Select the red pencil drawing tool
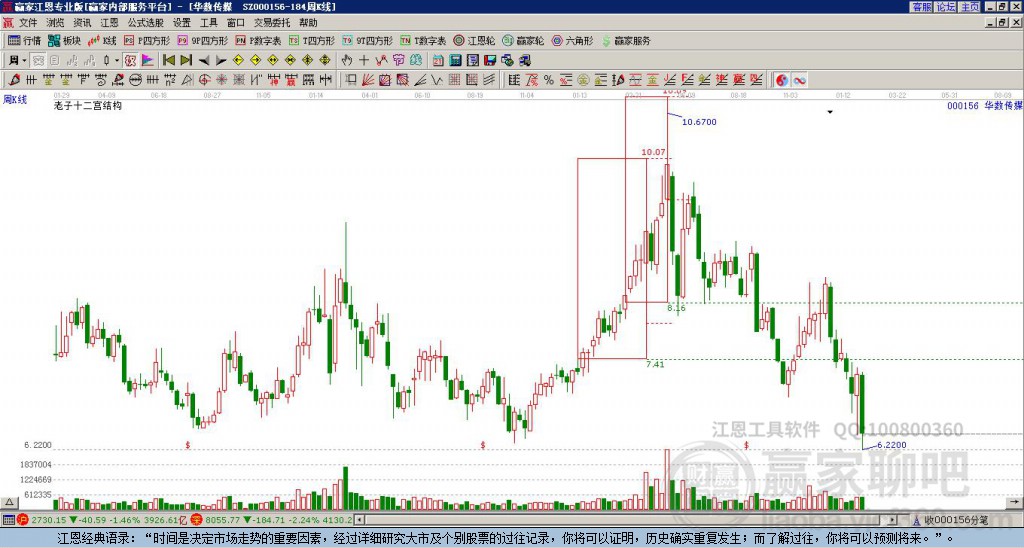The image size is (1024, 548). [14, 80]
